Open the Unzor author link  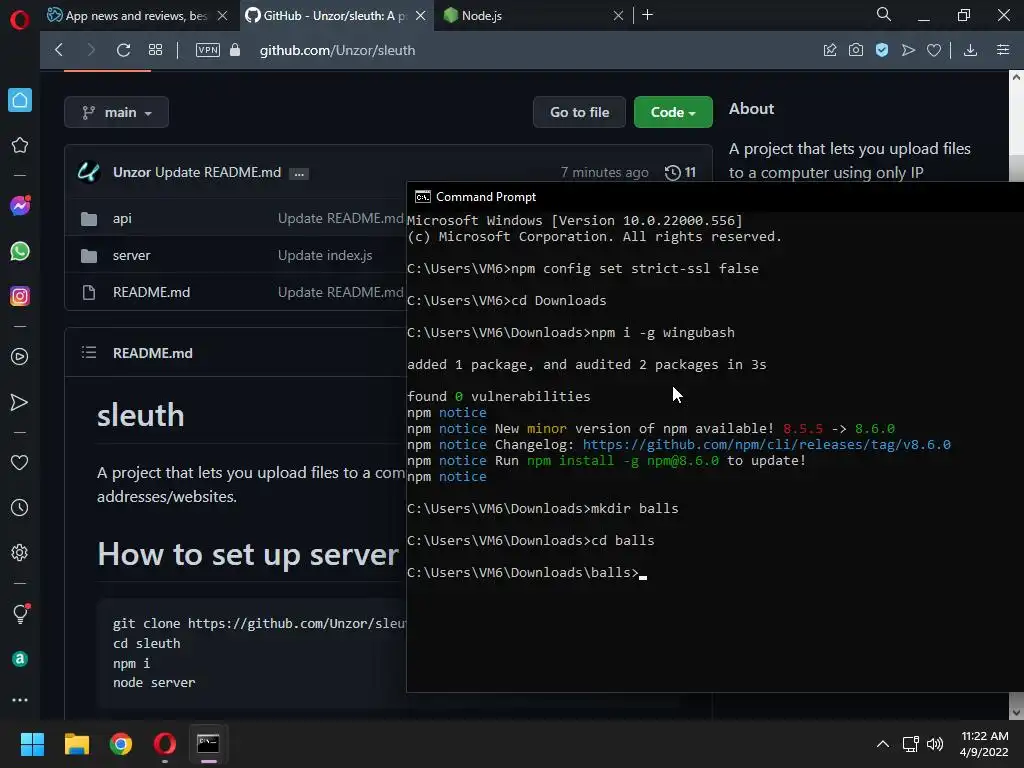point(132,172)
